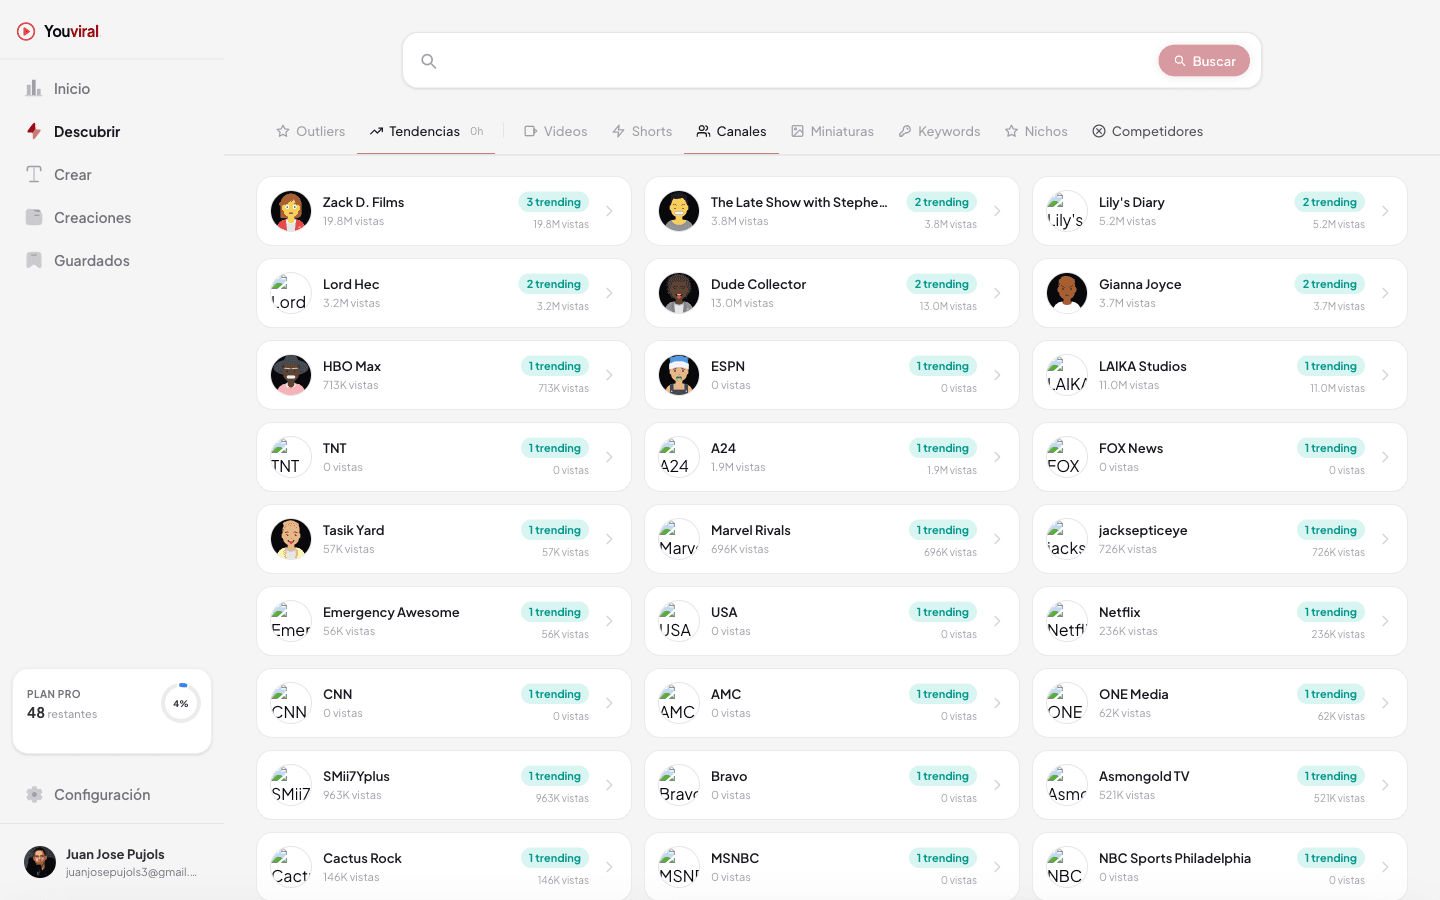1440x900 pixels.
Task: Click the Inicio bar-chart icon
Action: click(x=34, y=89)
